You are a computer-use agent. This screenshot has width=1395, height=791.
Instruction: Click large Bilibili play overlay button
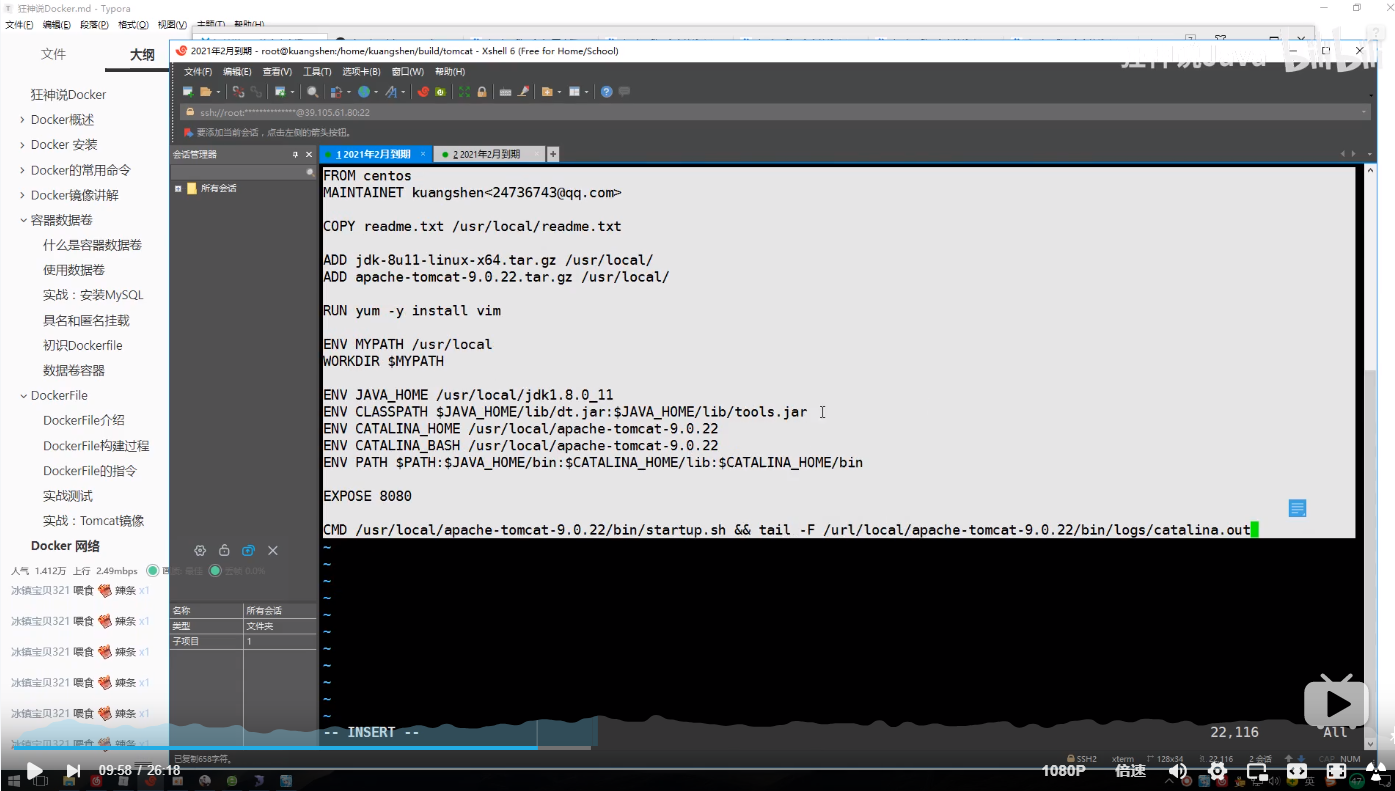pyautogui.click(x=1337, y=703)
